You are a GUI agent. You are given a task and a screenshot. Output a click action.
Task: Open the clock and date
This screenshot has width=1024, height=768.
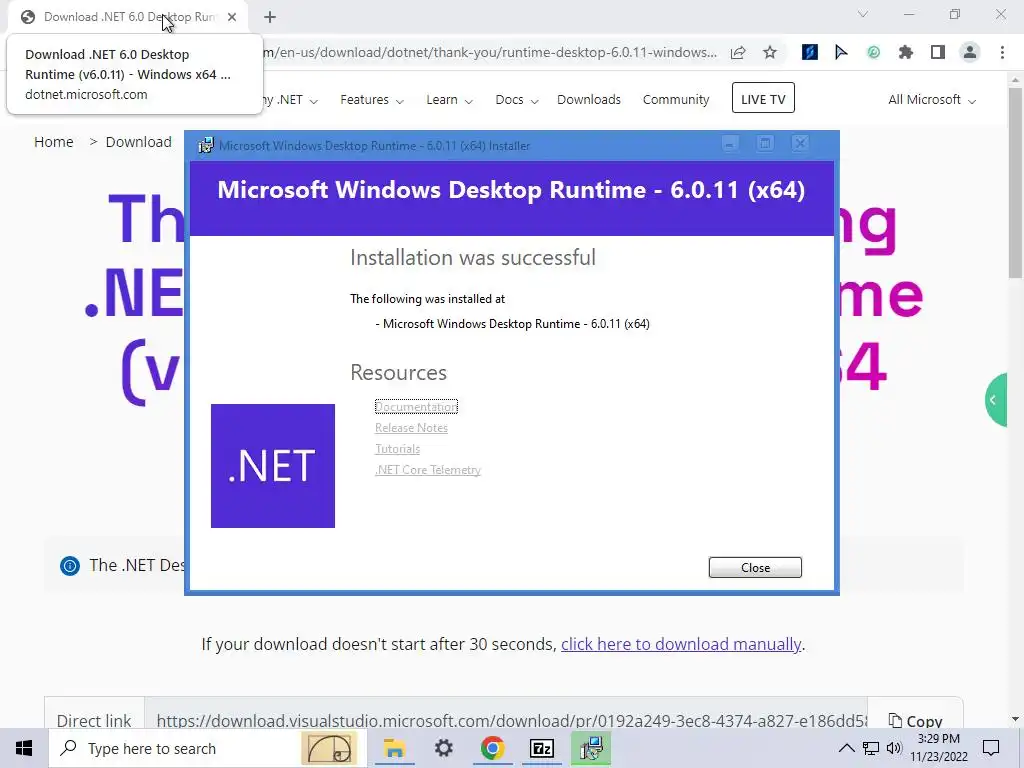939,748
